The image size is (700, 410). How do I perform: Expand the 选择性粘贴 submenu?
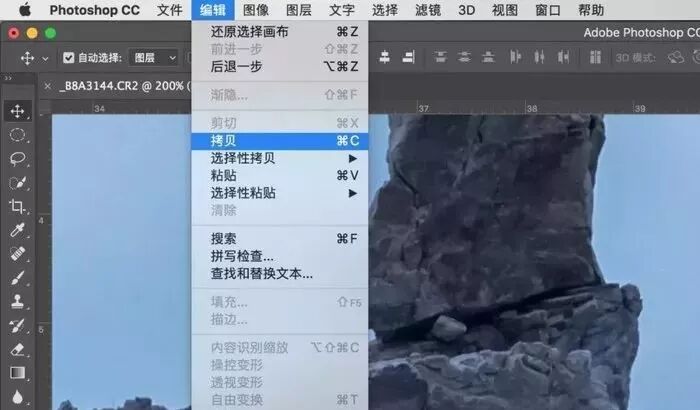(279, 193)
